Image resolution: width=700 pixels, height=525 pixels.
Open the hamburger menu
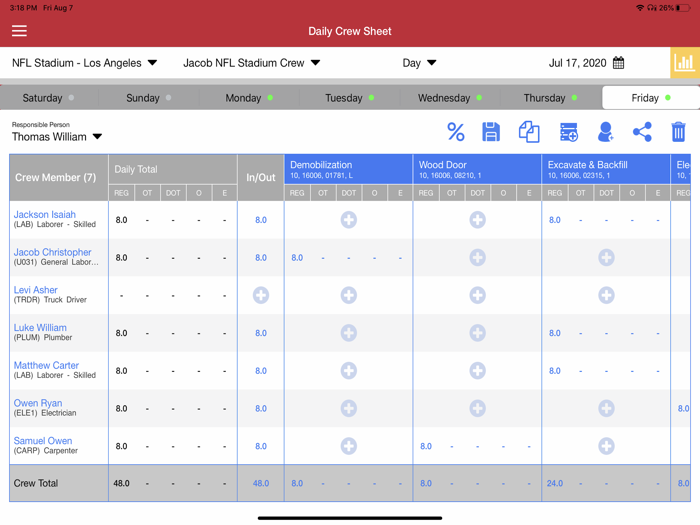[x=19, y=31]
